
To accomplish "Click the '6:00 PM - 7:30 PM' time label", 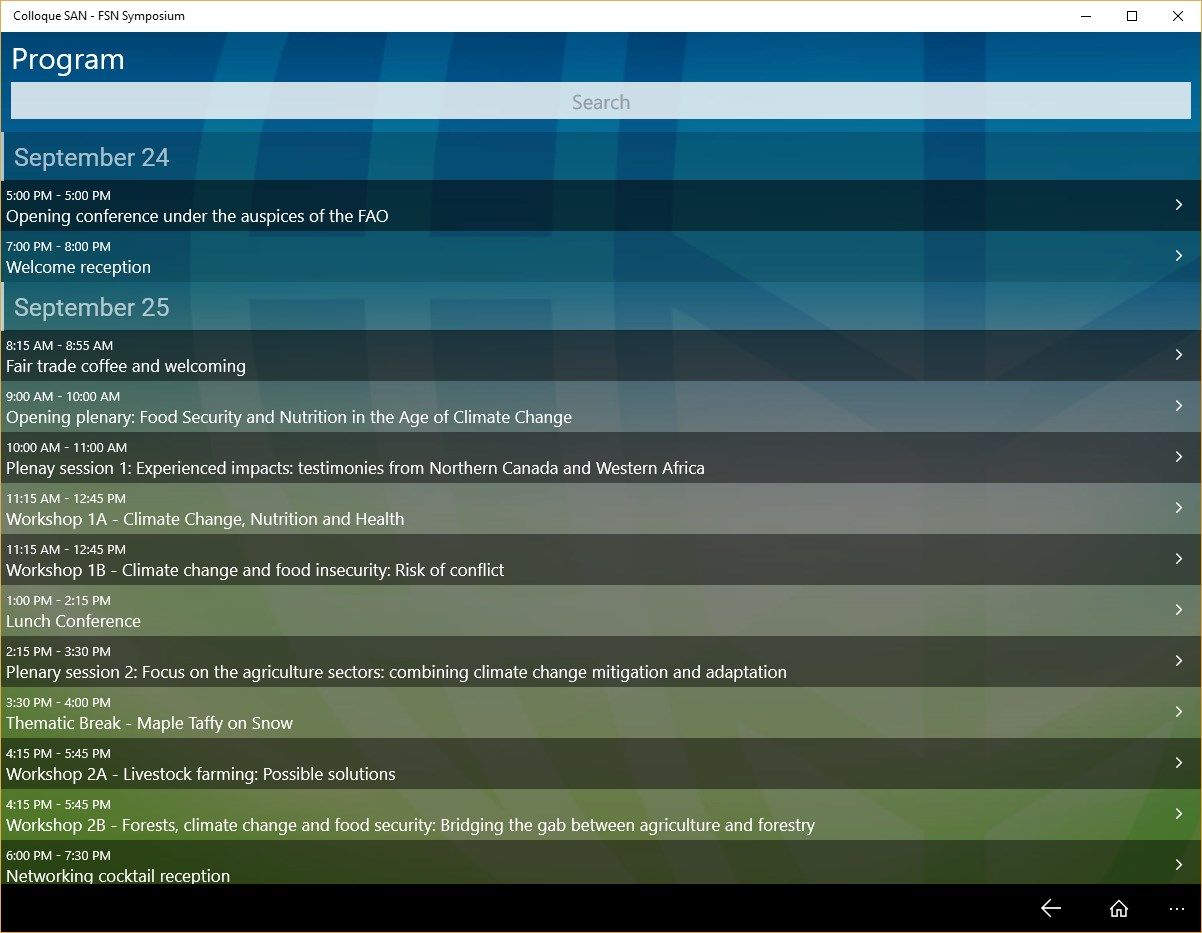I will tap(58, 855).
